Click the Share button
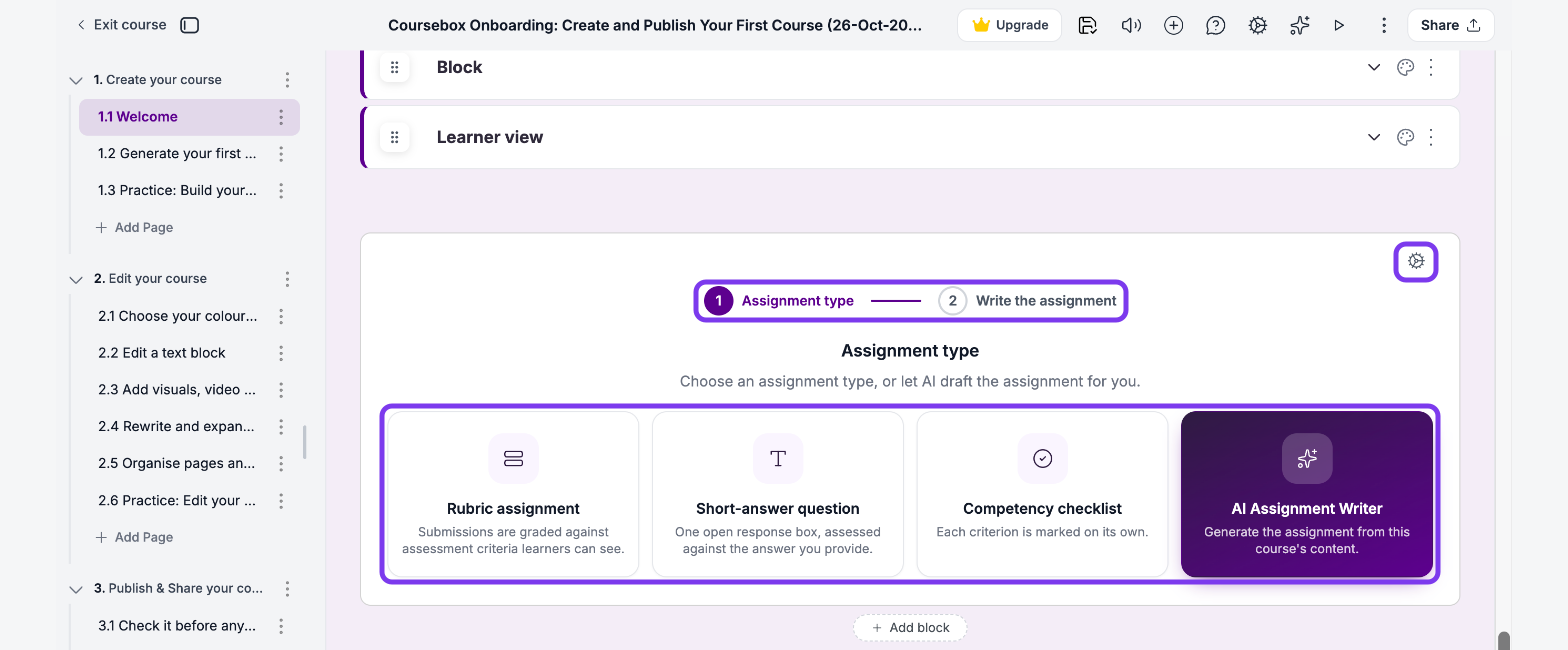1568x650 pixels. (x=1450, y=25)
